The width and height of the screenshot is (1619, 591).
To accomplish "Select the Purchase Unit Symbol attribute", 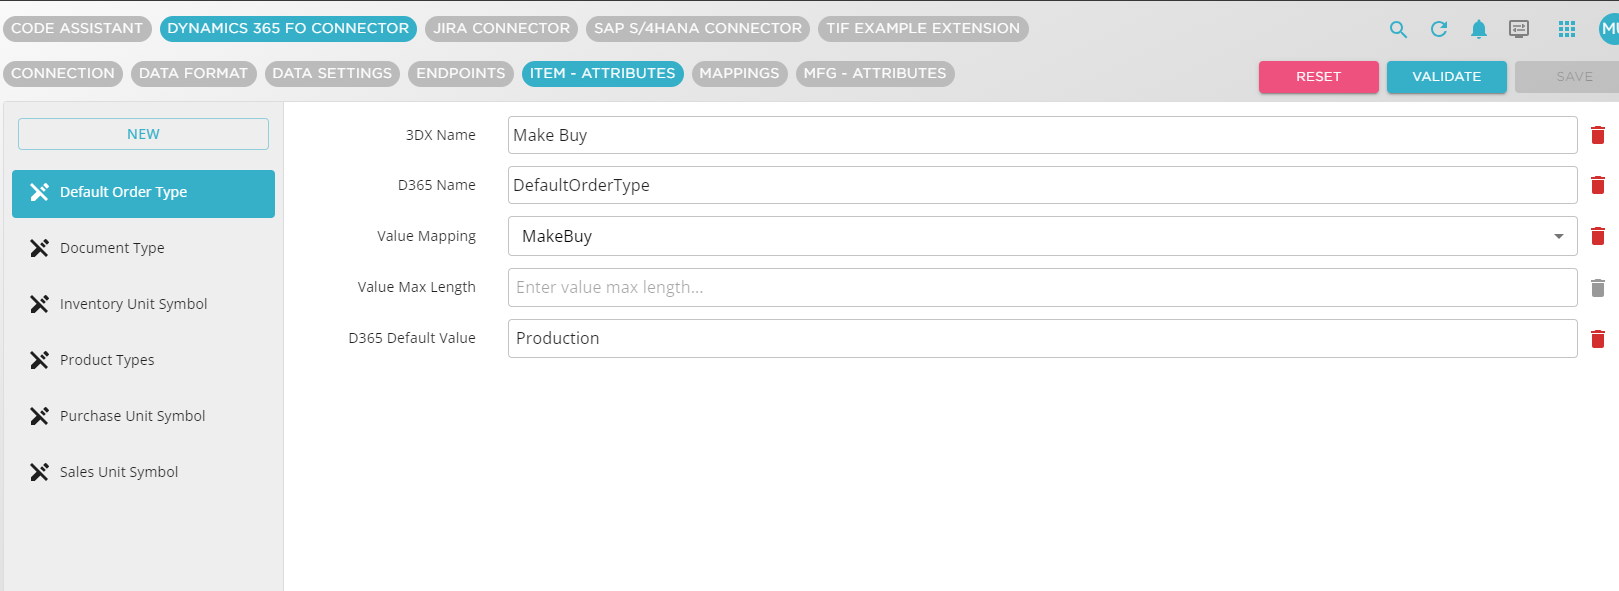I will tap(132, 416).
